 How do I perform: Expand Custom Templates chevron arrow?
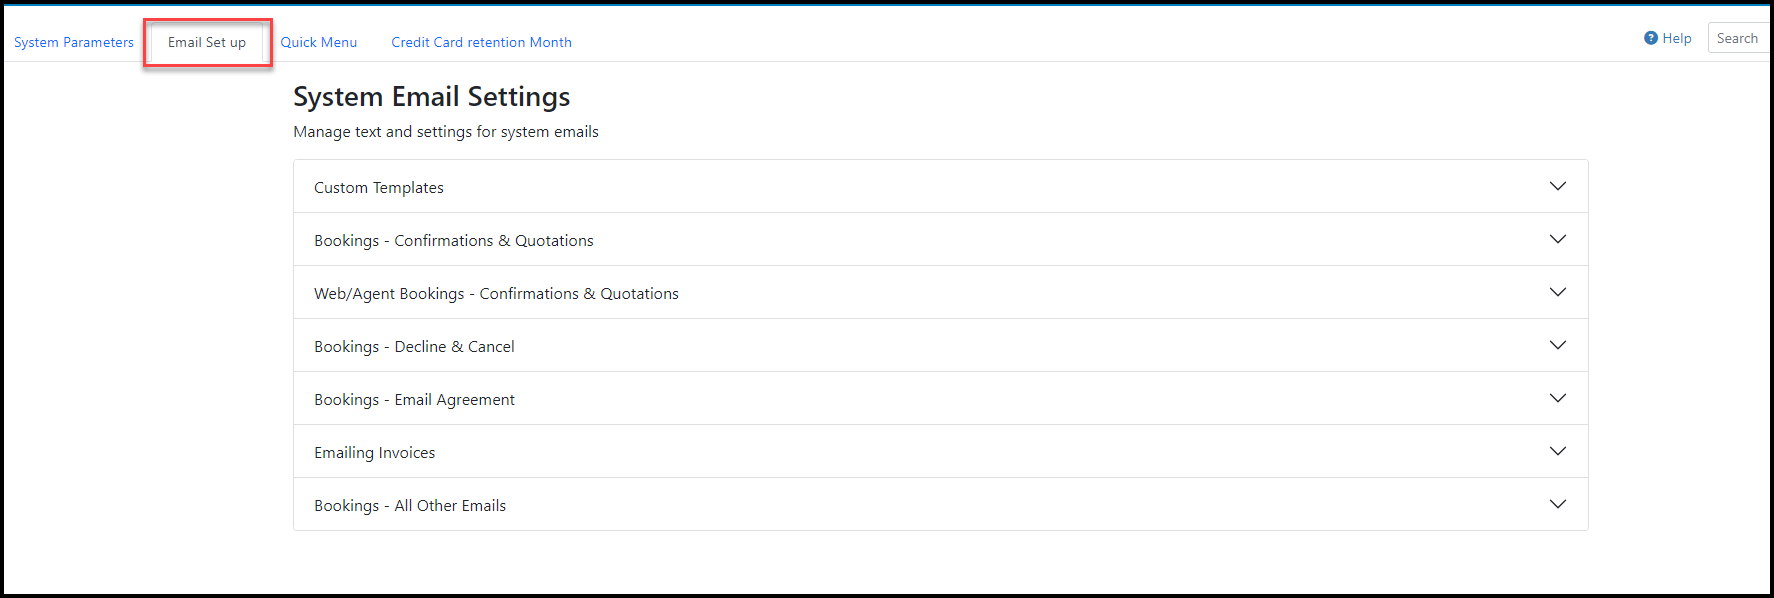point(1557,186)
